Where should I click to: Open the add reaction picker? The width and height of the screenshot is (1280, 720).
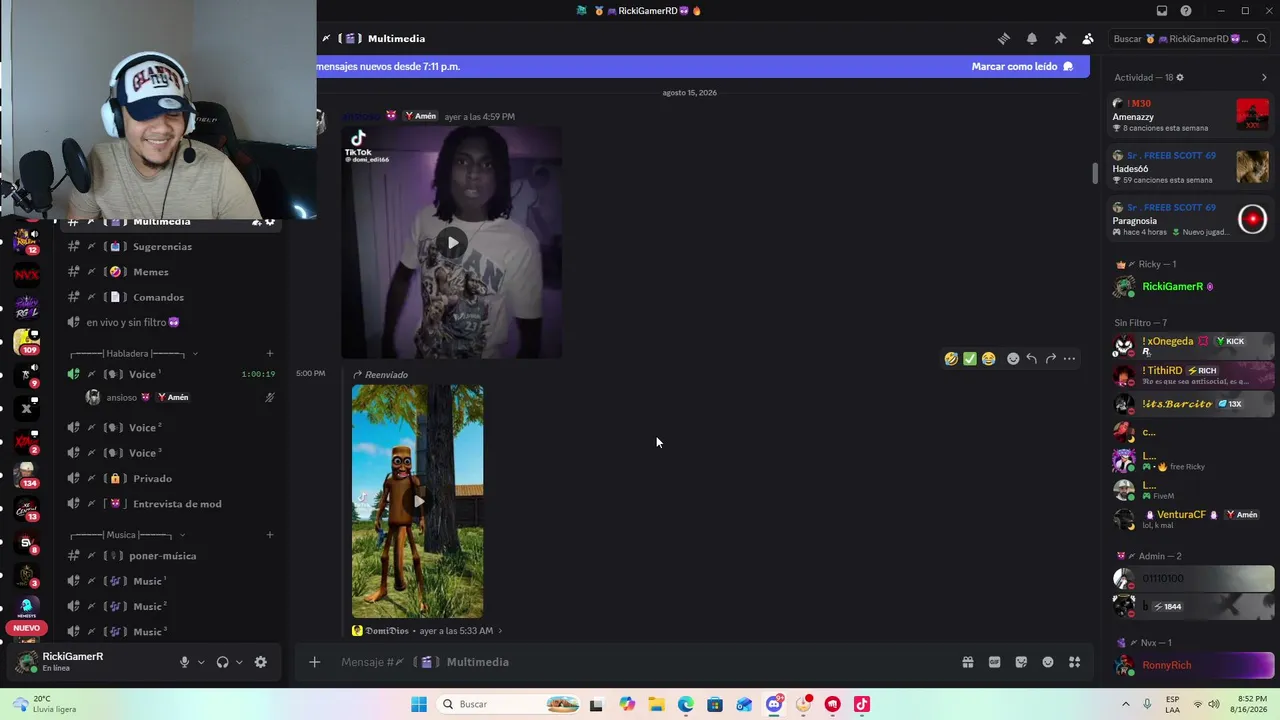coord(1013,359)
